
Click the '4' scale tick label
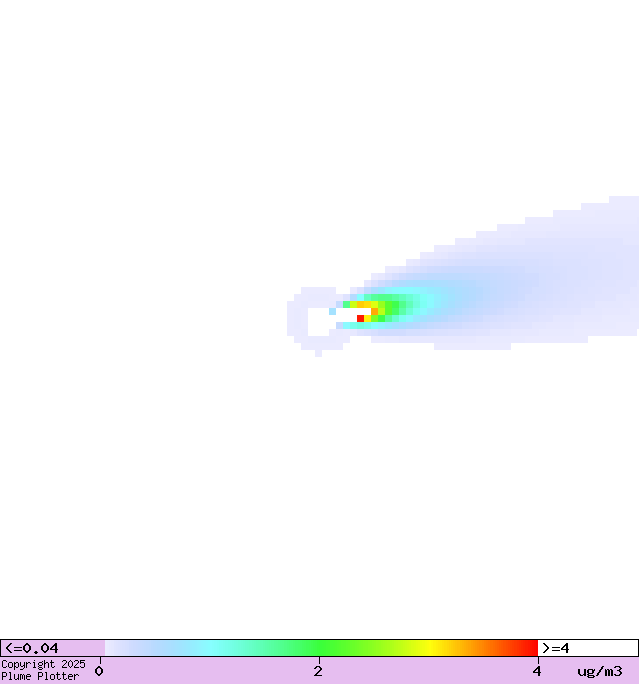tap(537, 671)
